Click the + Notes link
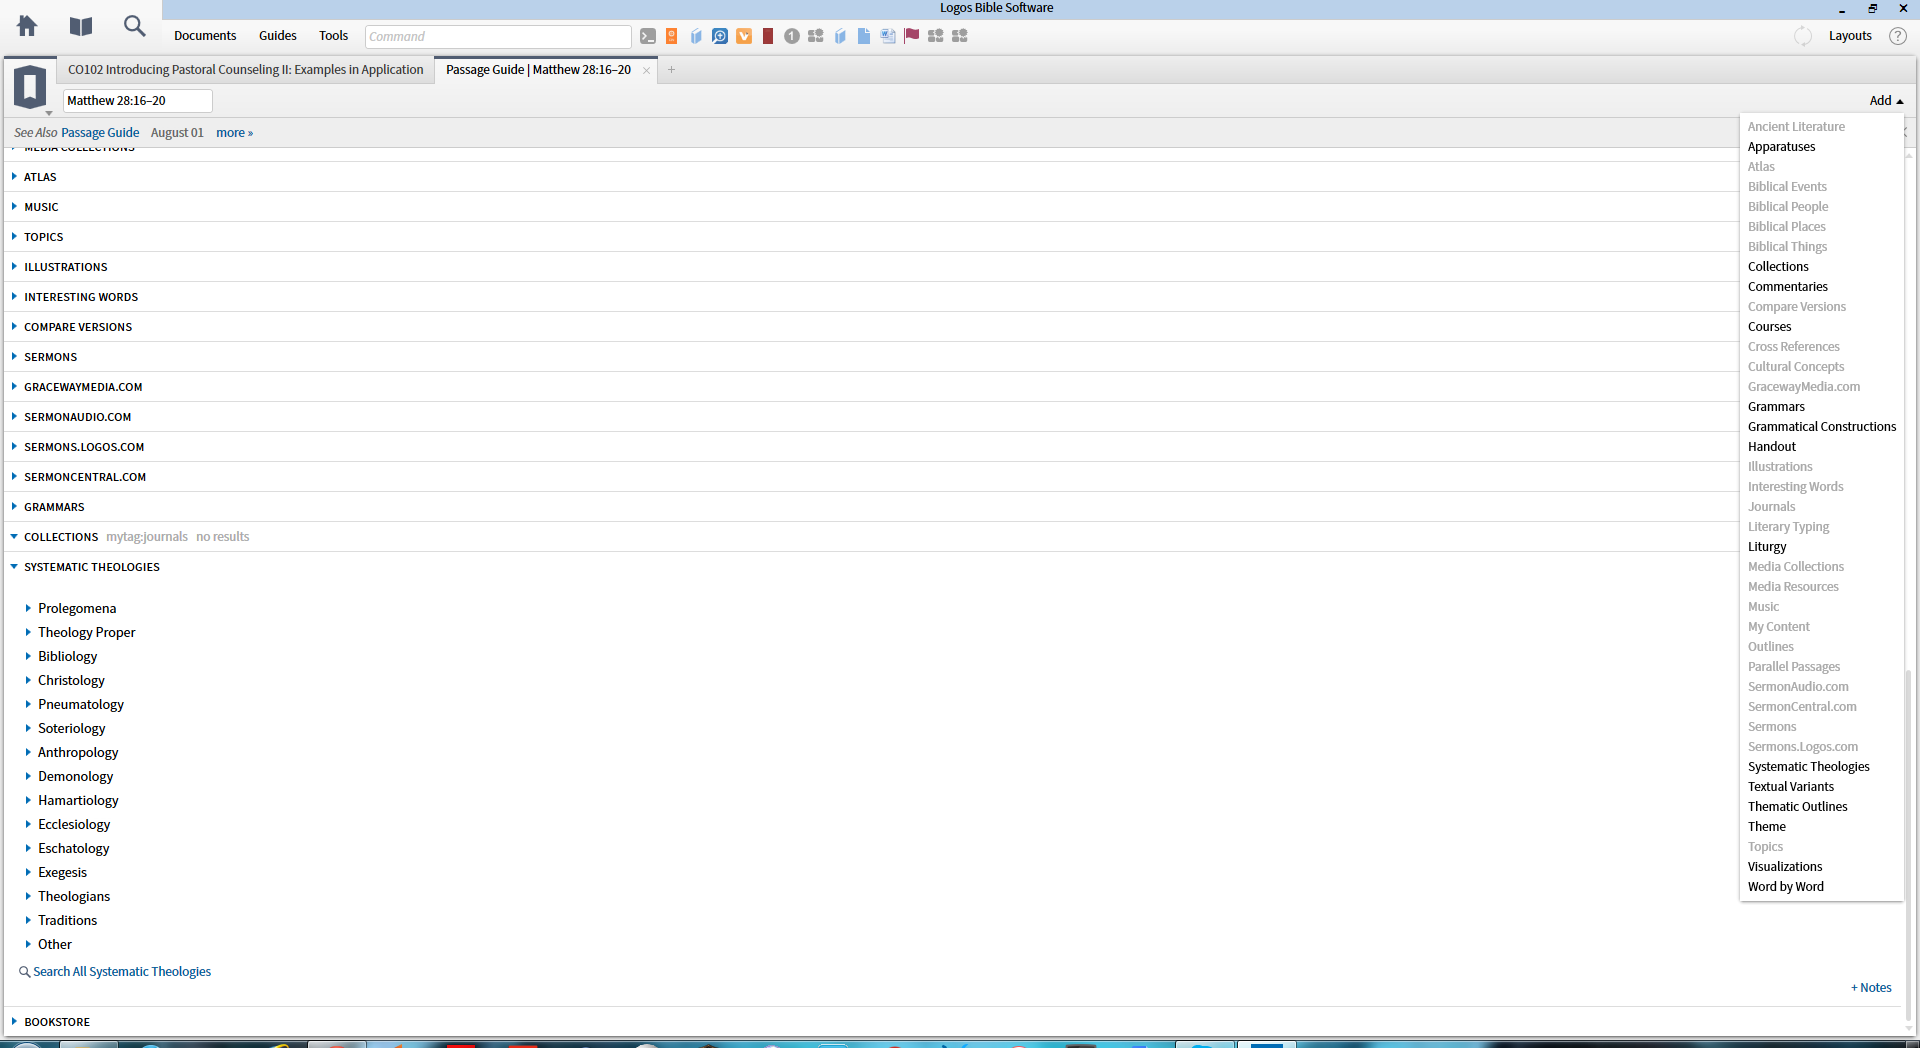Viewport: 1920px width, 1048px height. point(1871,988)
